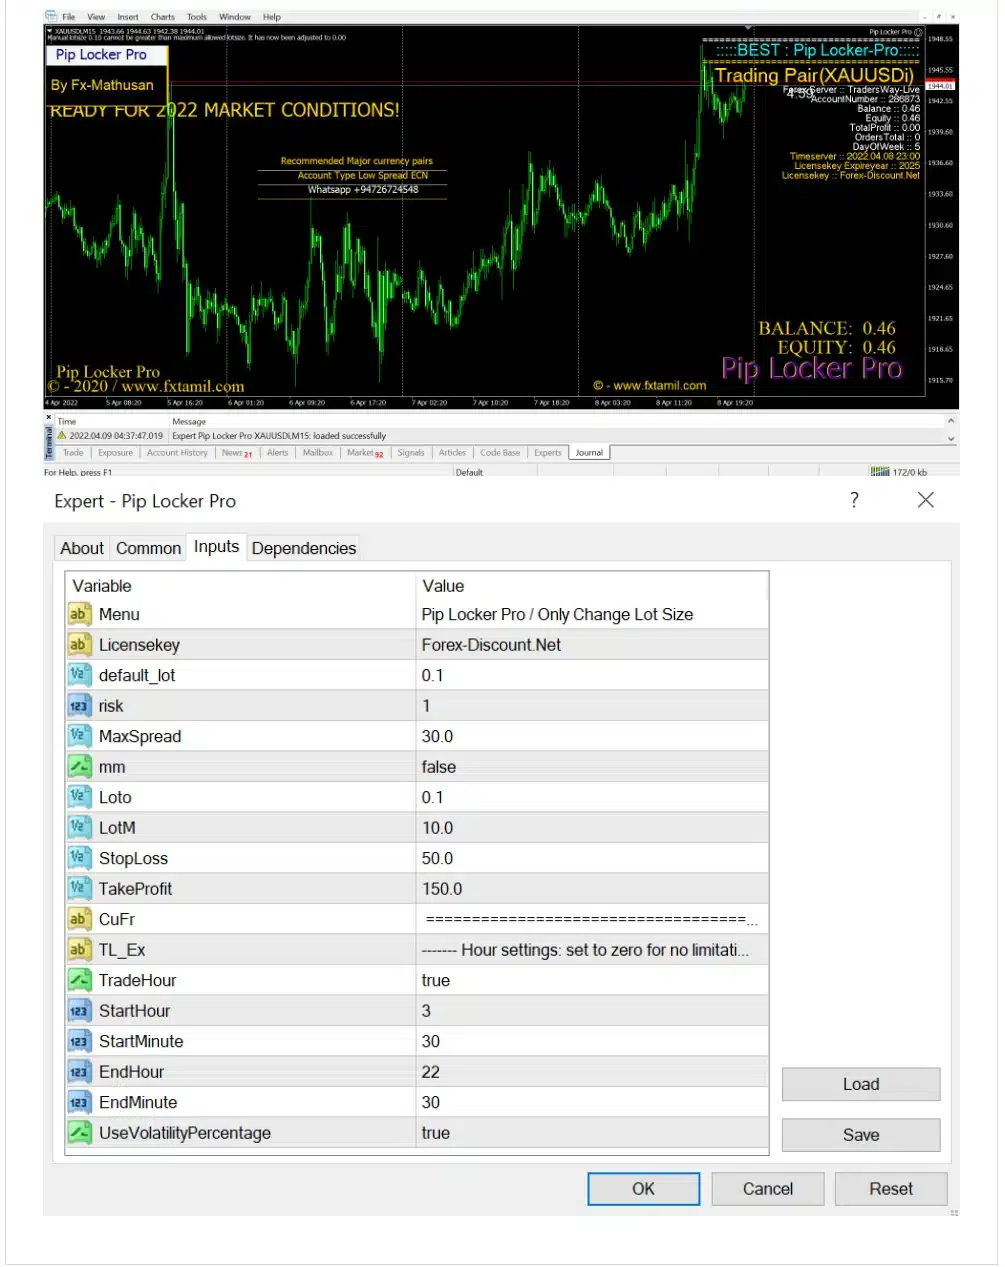Click the double-type icon beside StopLoss

coord(78,858)
